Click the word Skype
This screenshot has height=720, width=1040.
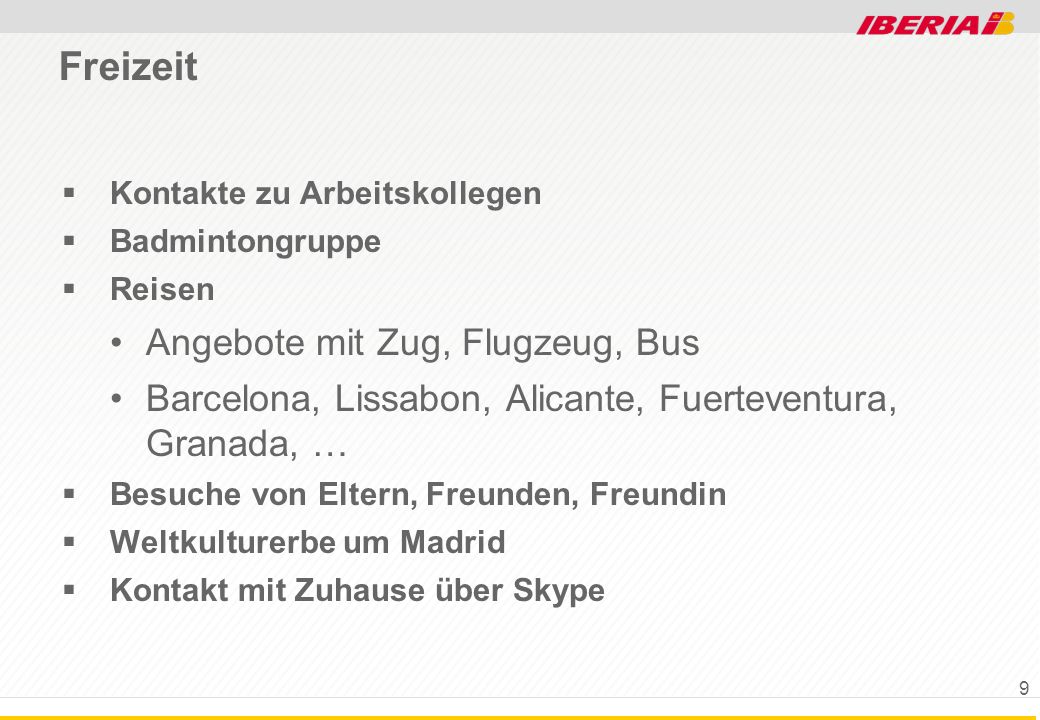tap(558, 591)
